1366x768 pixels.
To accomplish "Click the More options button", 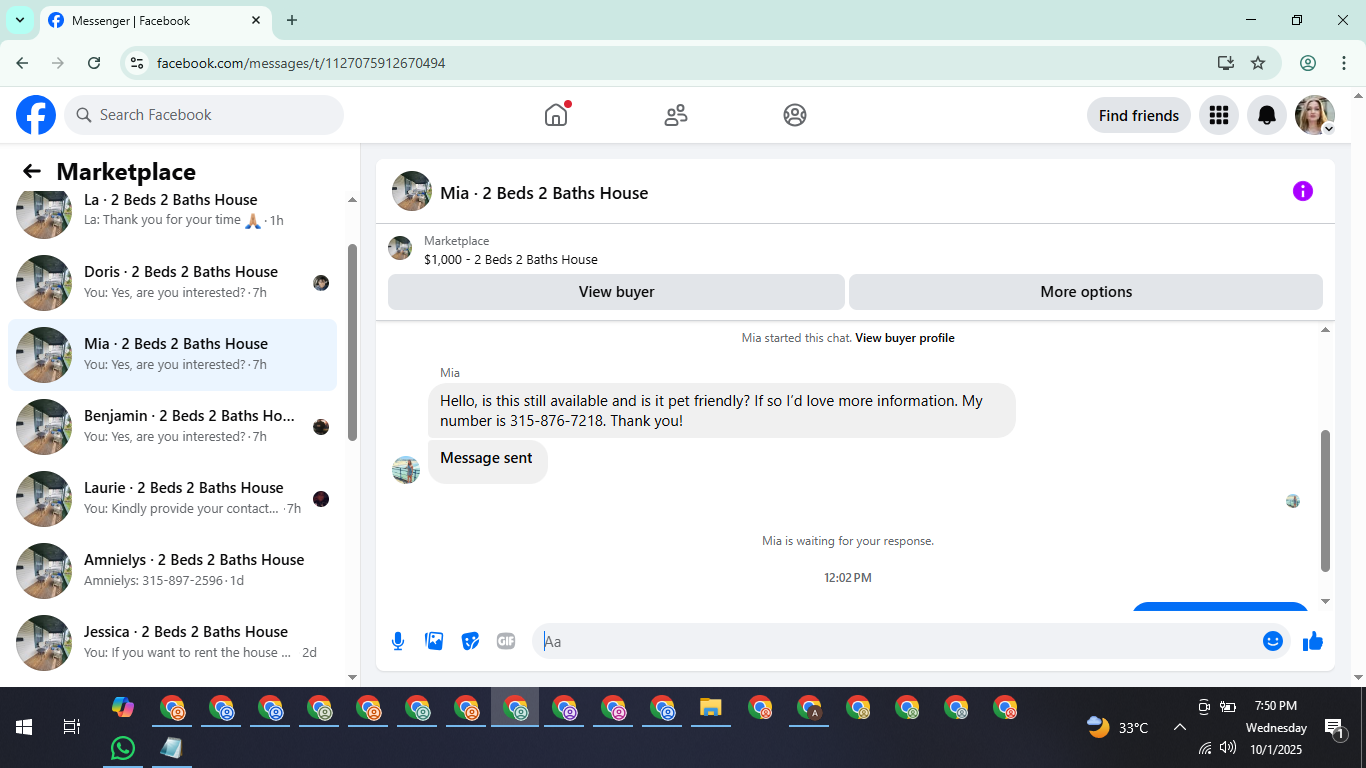I will pyautogui.click(x=1086, y=292).
